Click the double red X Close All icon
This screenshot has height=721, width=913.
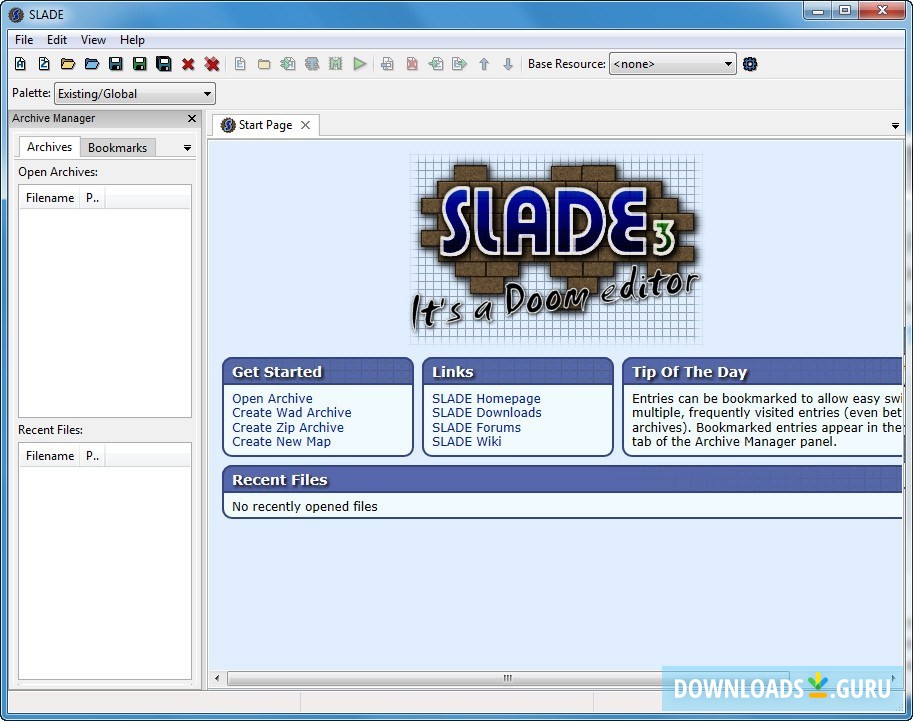click(x=212, y=64)
